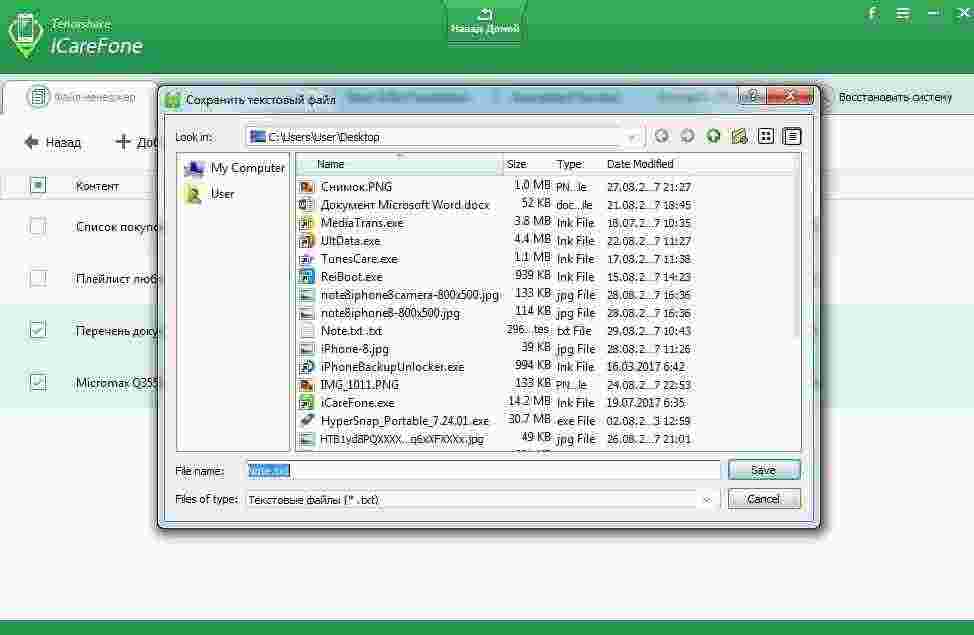The height and width of the screenshot is (635, 974).
Task: Select the Документ Microsoft Word.docx file
Action: pyautogui.click(x=405, y=204)
